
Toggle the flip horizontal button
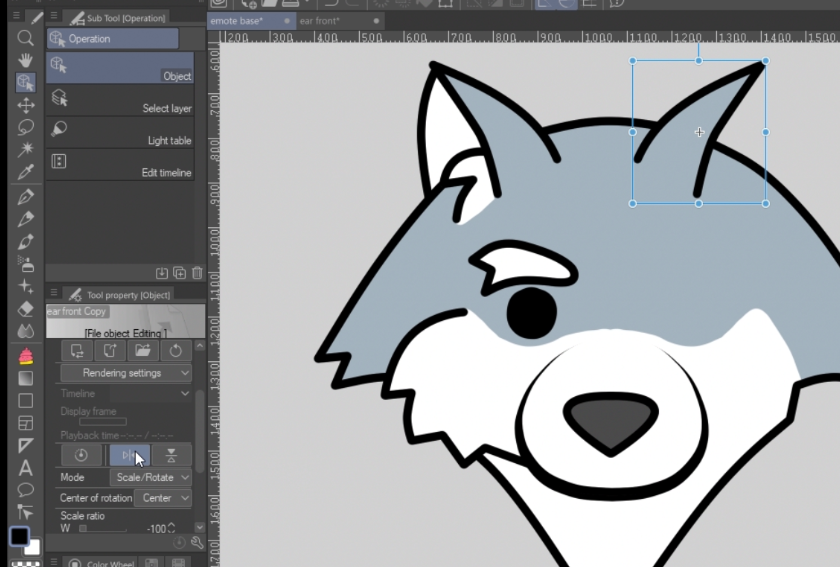click(130, 455)
